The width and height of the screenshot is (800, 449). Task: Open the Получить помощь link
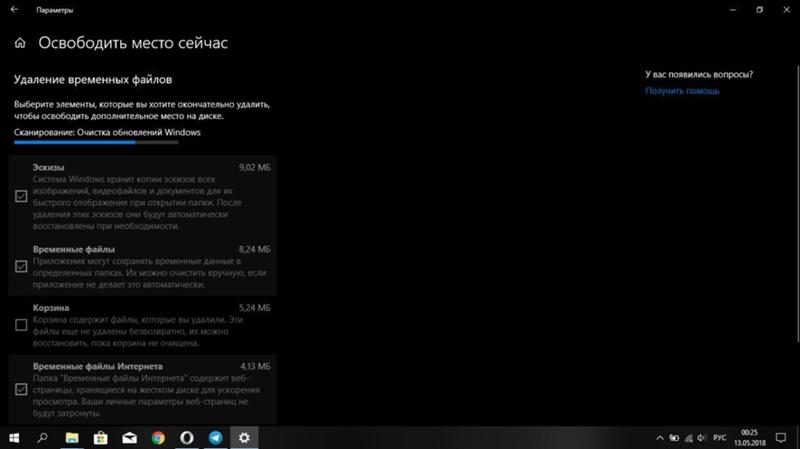tap(682, 91)
